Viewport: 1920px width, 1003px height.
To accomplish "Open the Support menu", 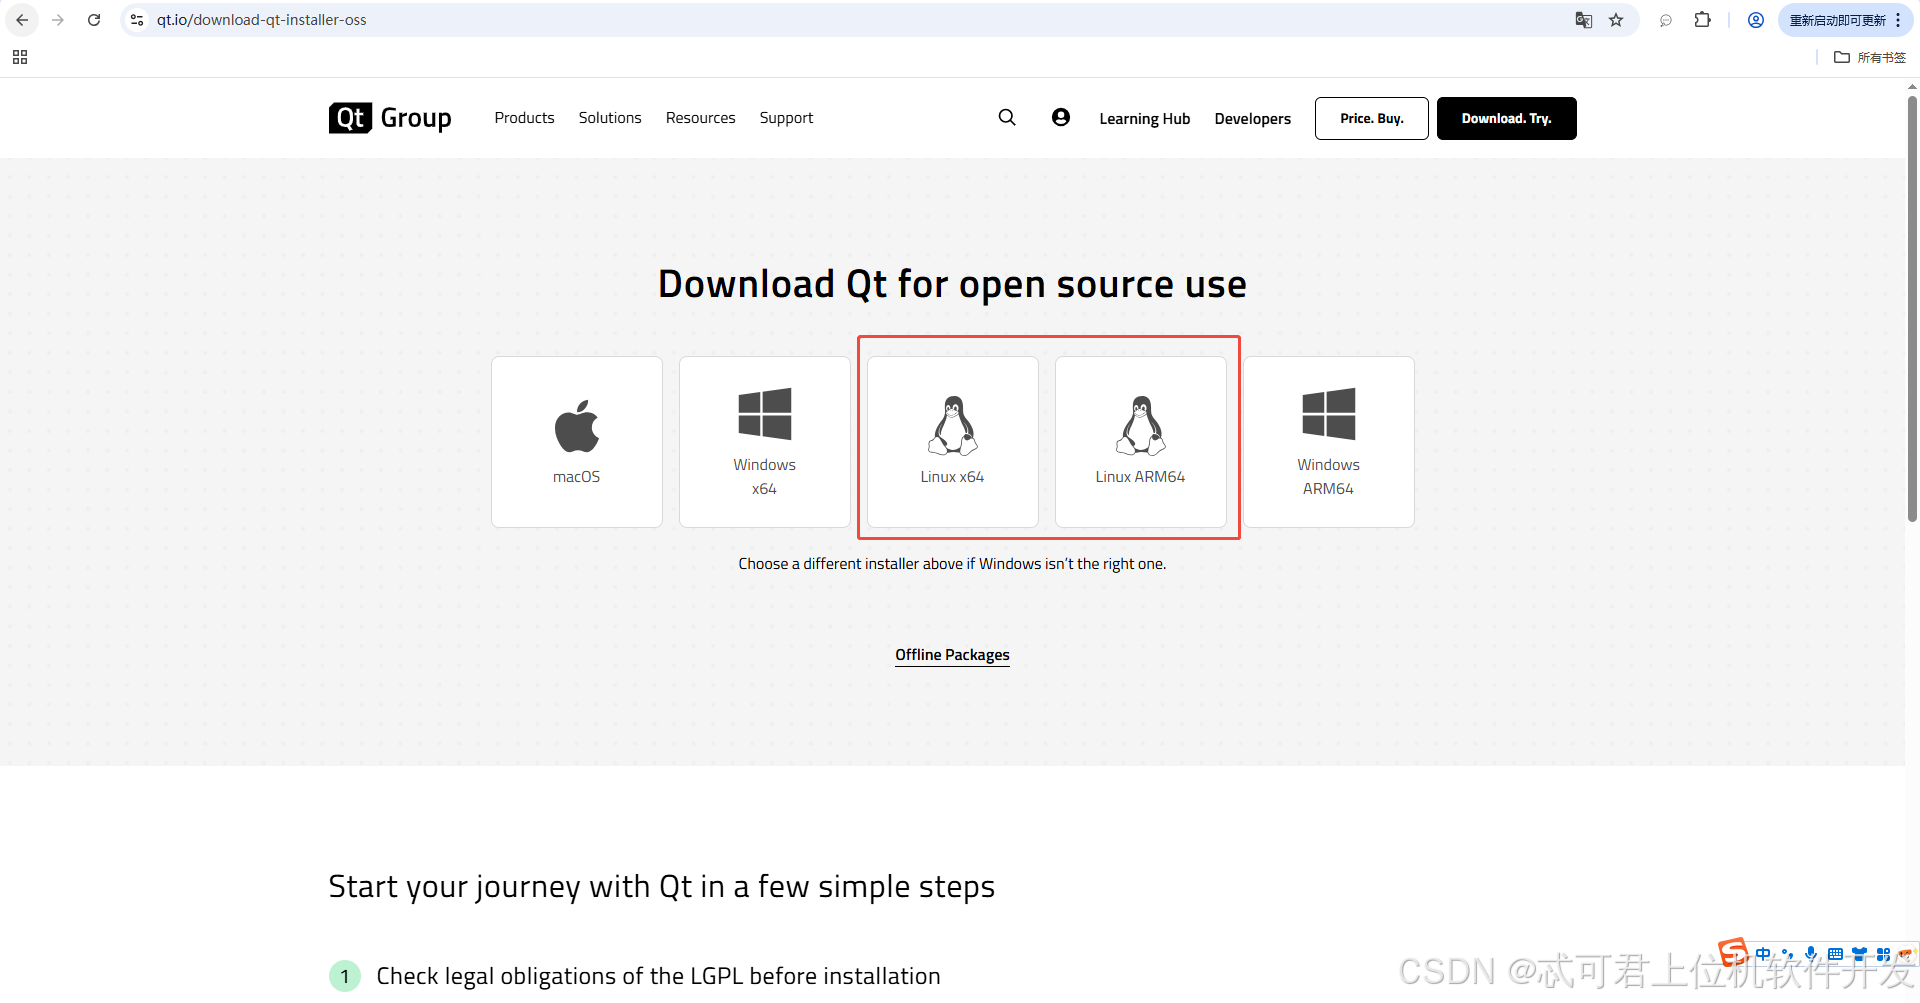I will [786, 118].
